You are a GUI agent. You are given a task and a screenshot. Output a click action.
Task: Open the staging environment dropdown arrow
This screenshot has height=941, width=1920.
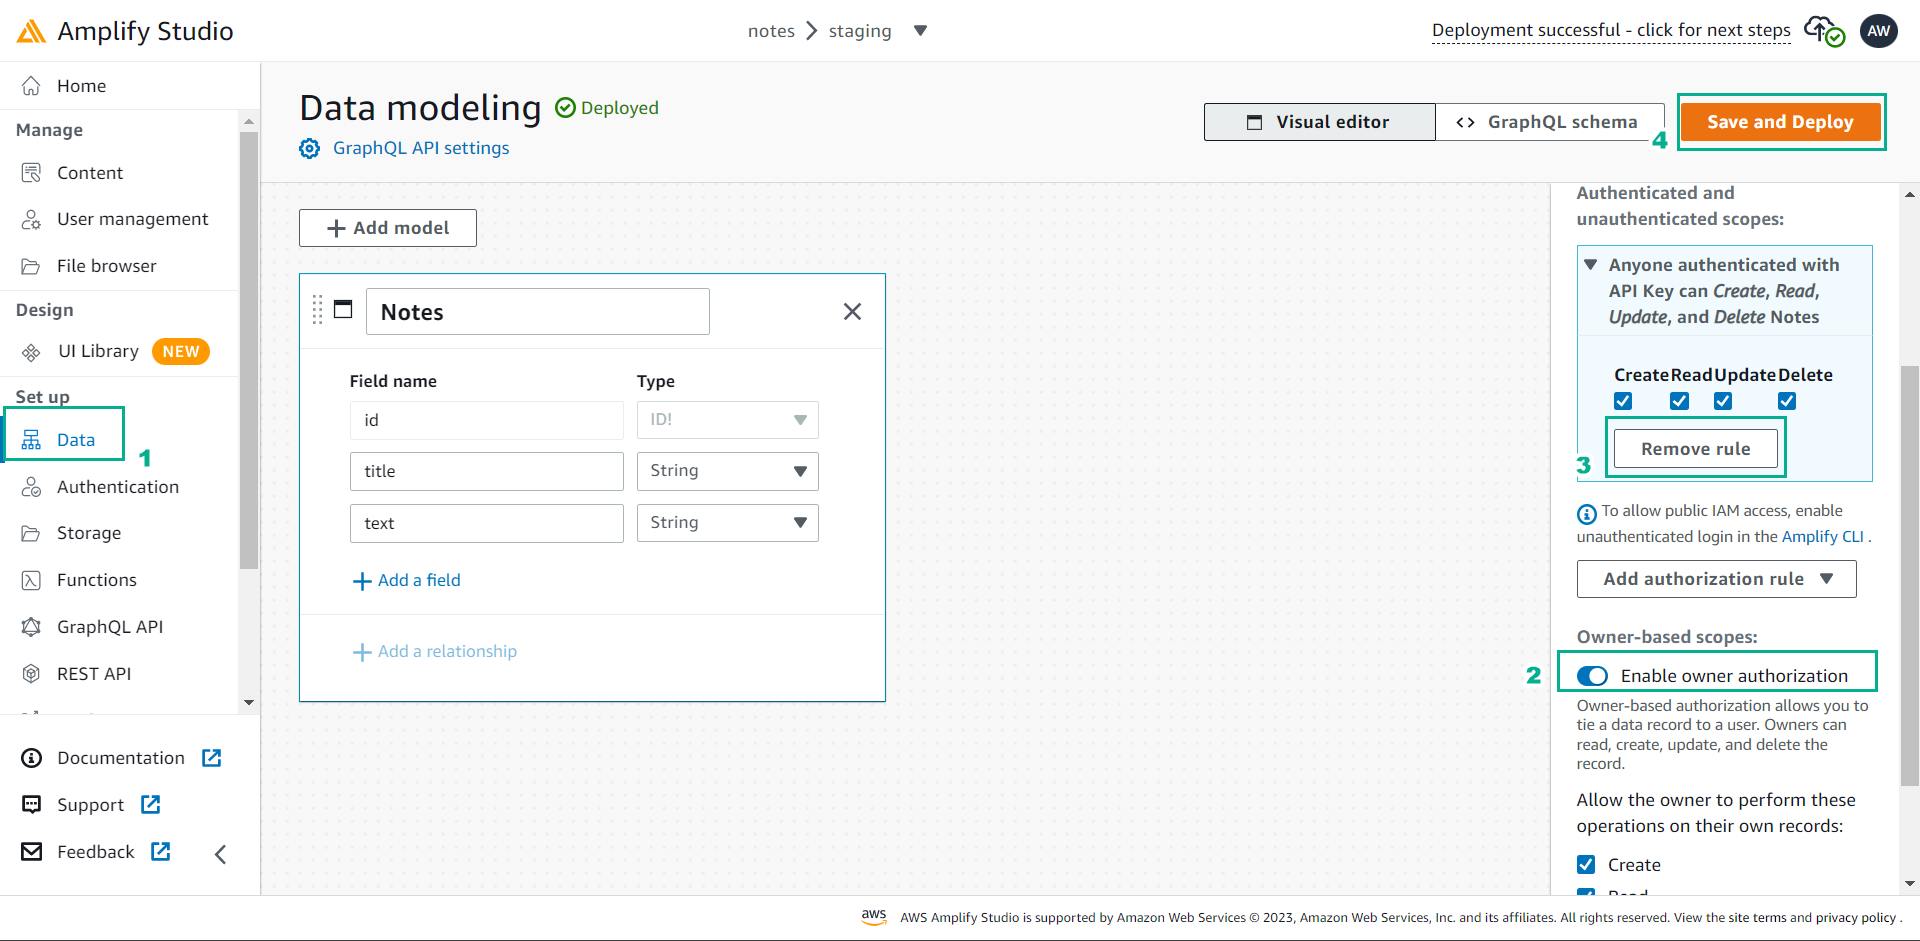tap(920, 31)
